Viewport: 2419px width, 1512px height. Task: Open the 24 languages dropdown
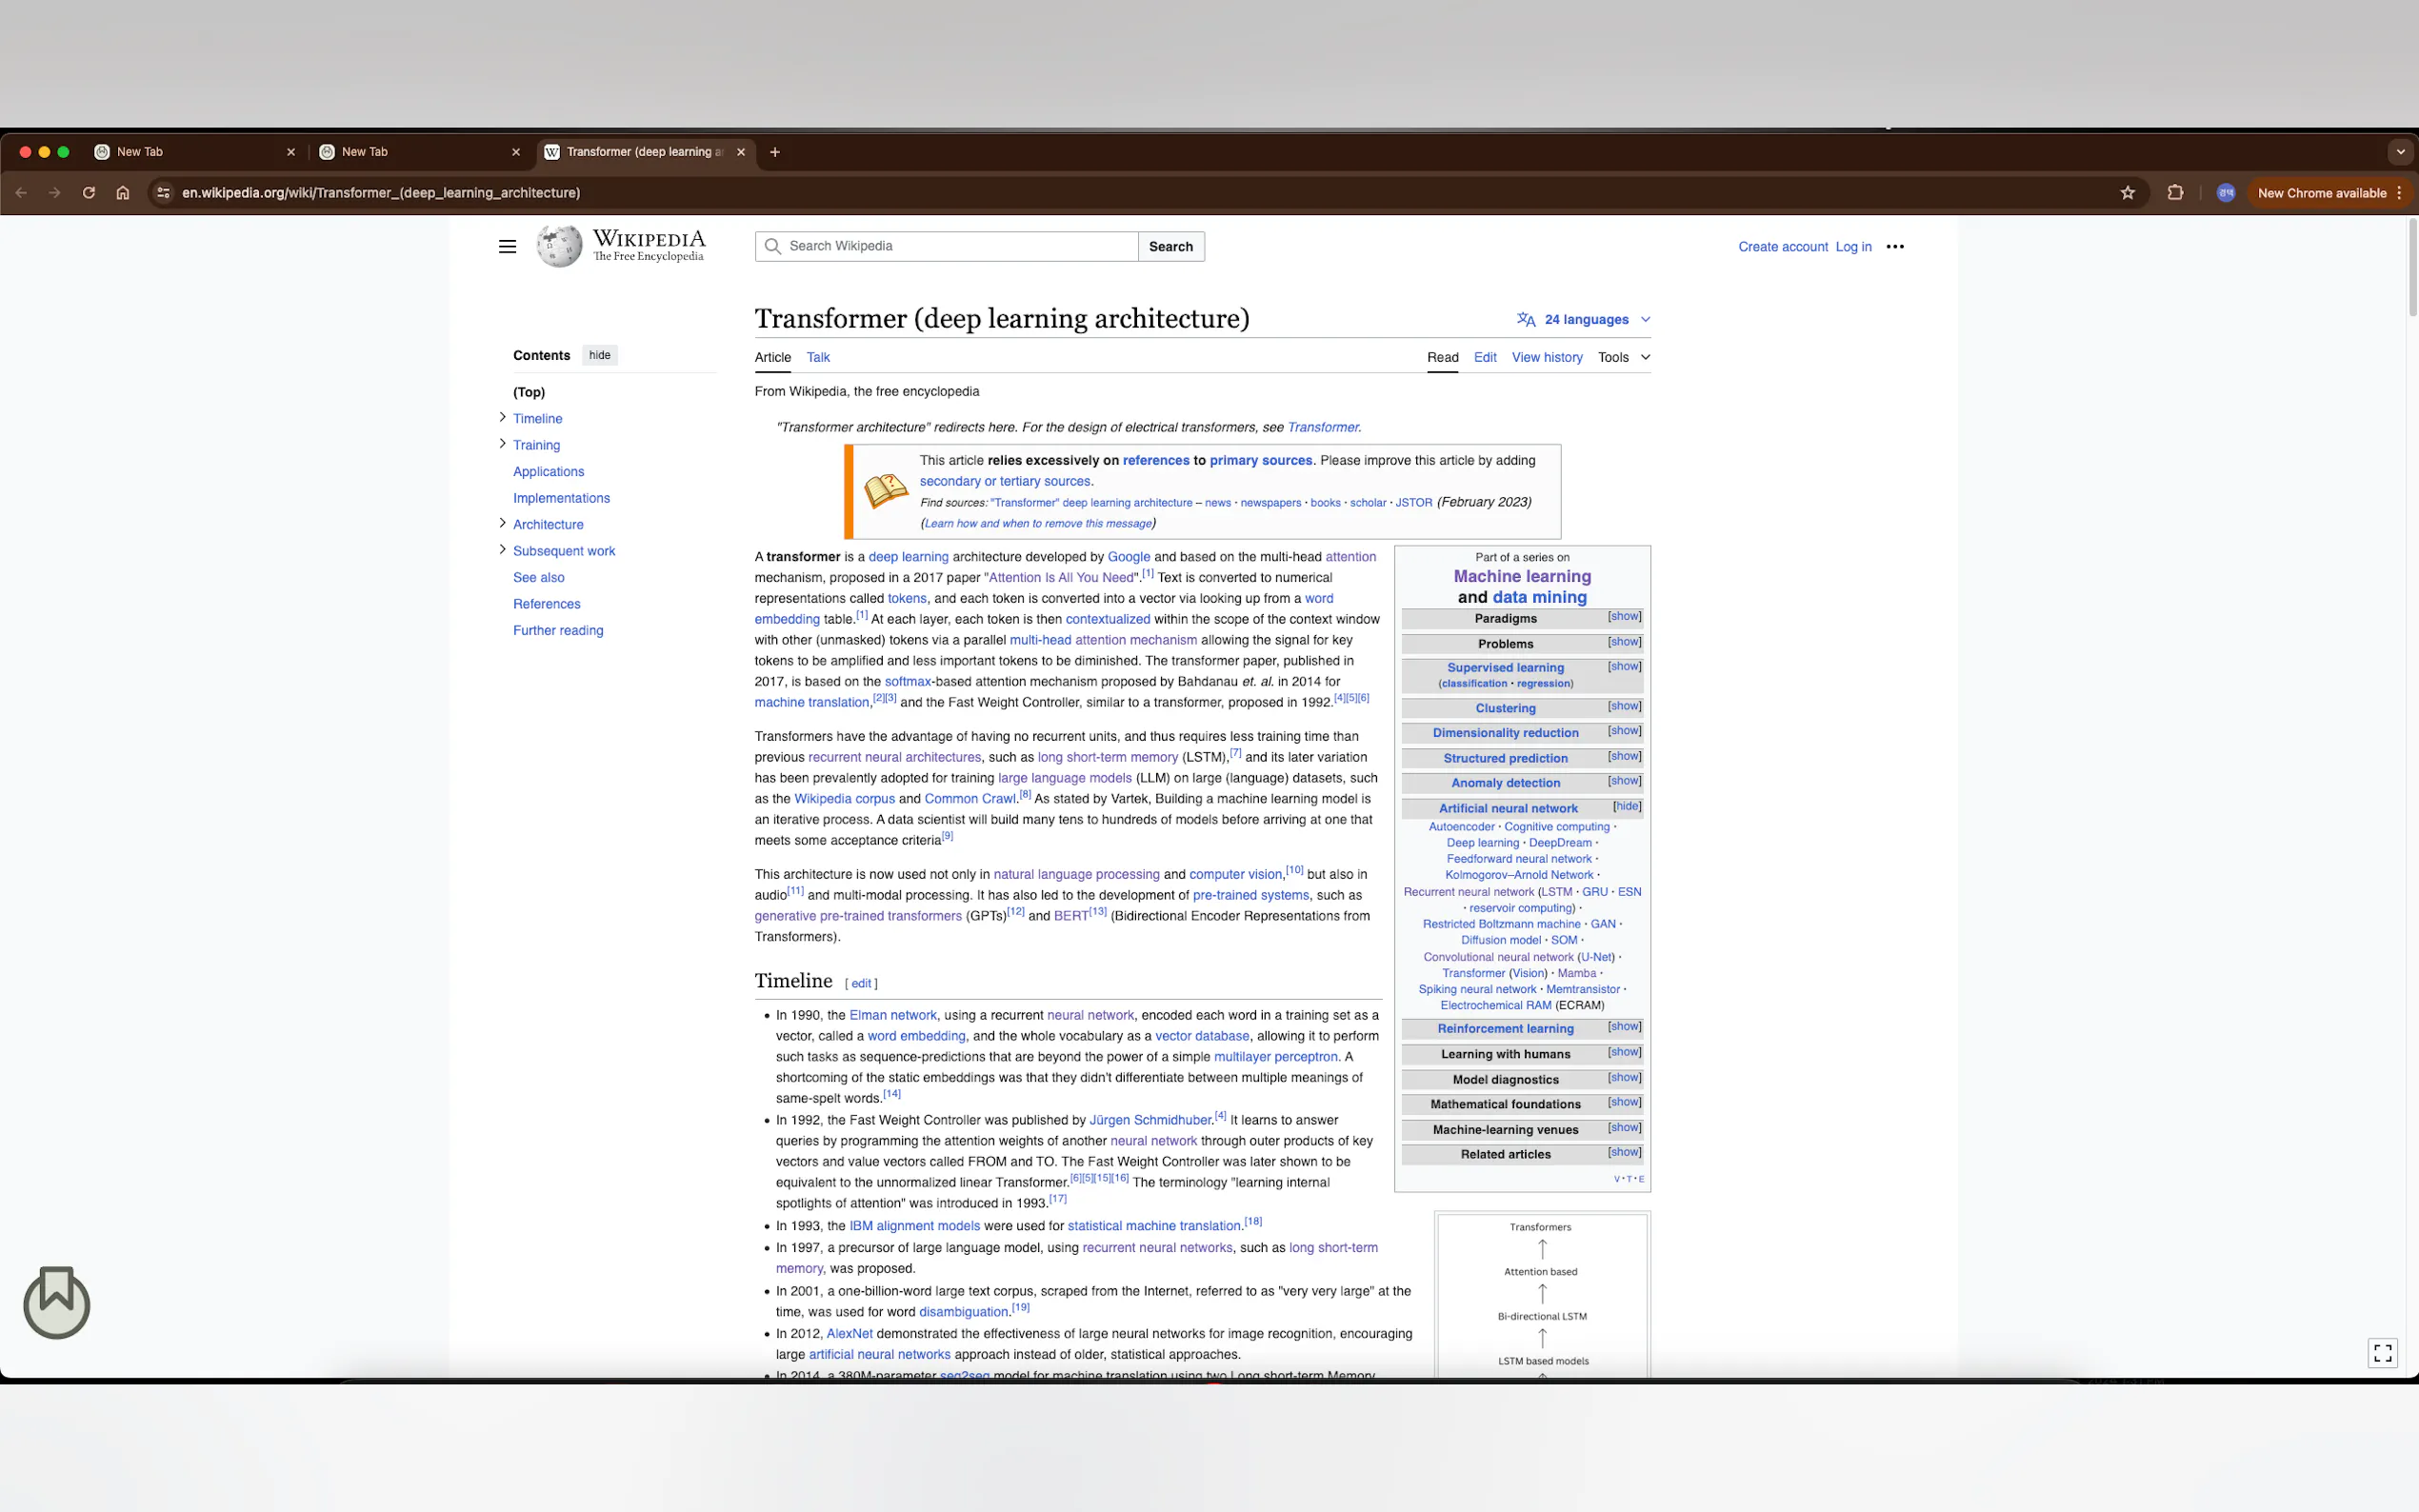(1584, 319)
